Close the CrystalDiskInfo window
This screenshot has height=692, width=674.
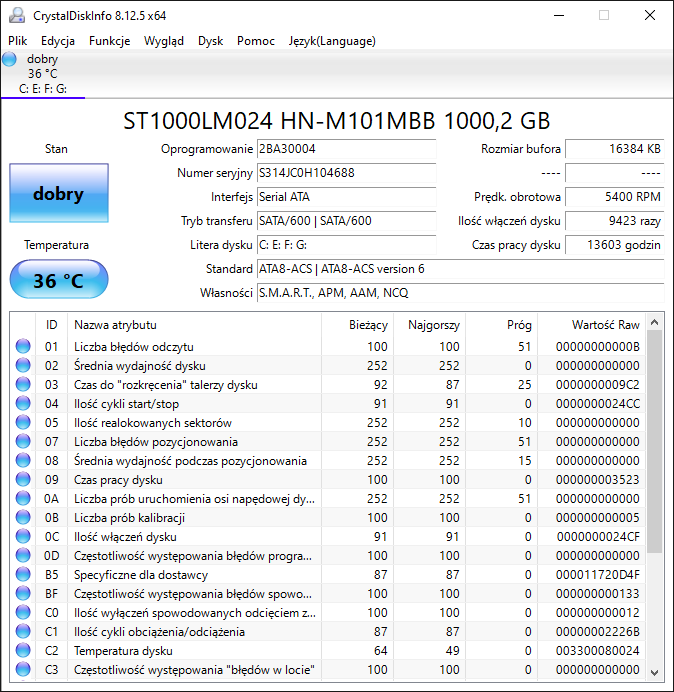point(650,15)
